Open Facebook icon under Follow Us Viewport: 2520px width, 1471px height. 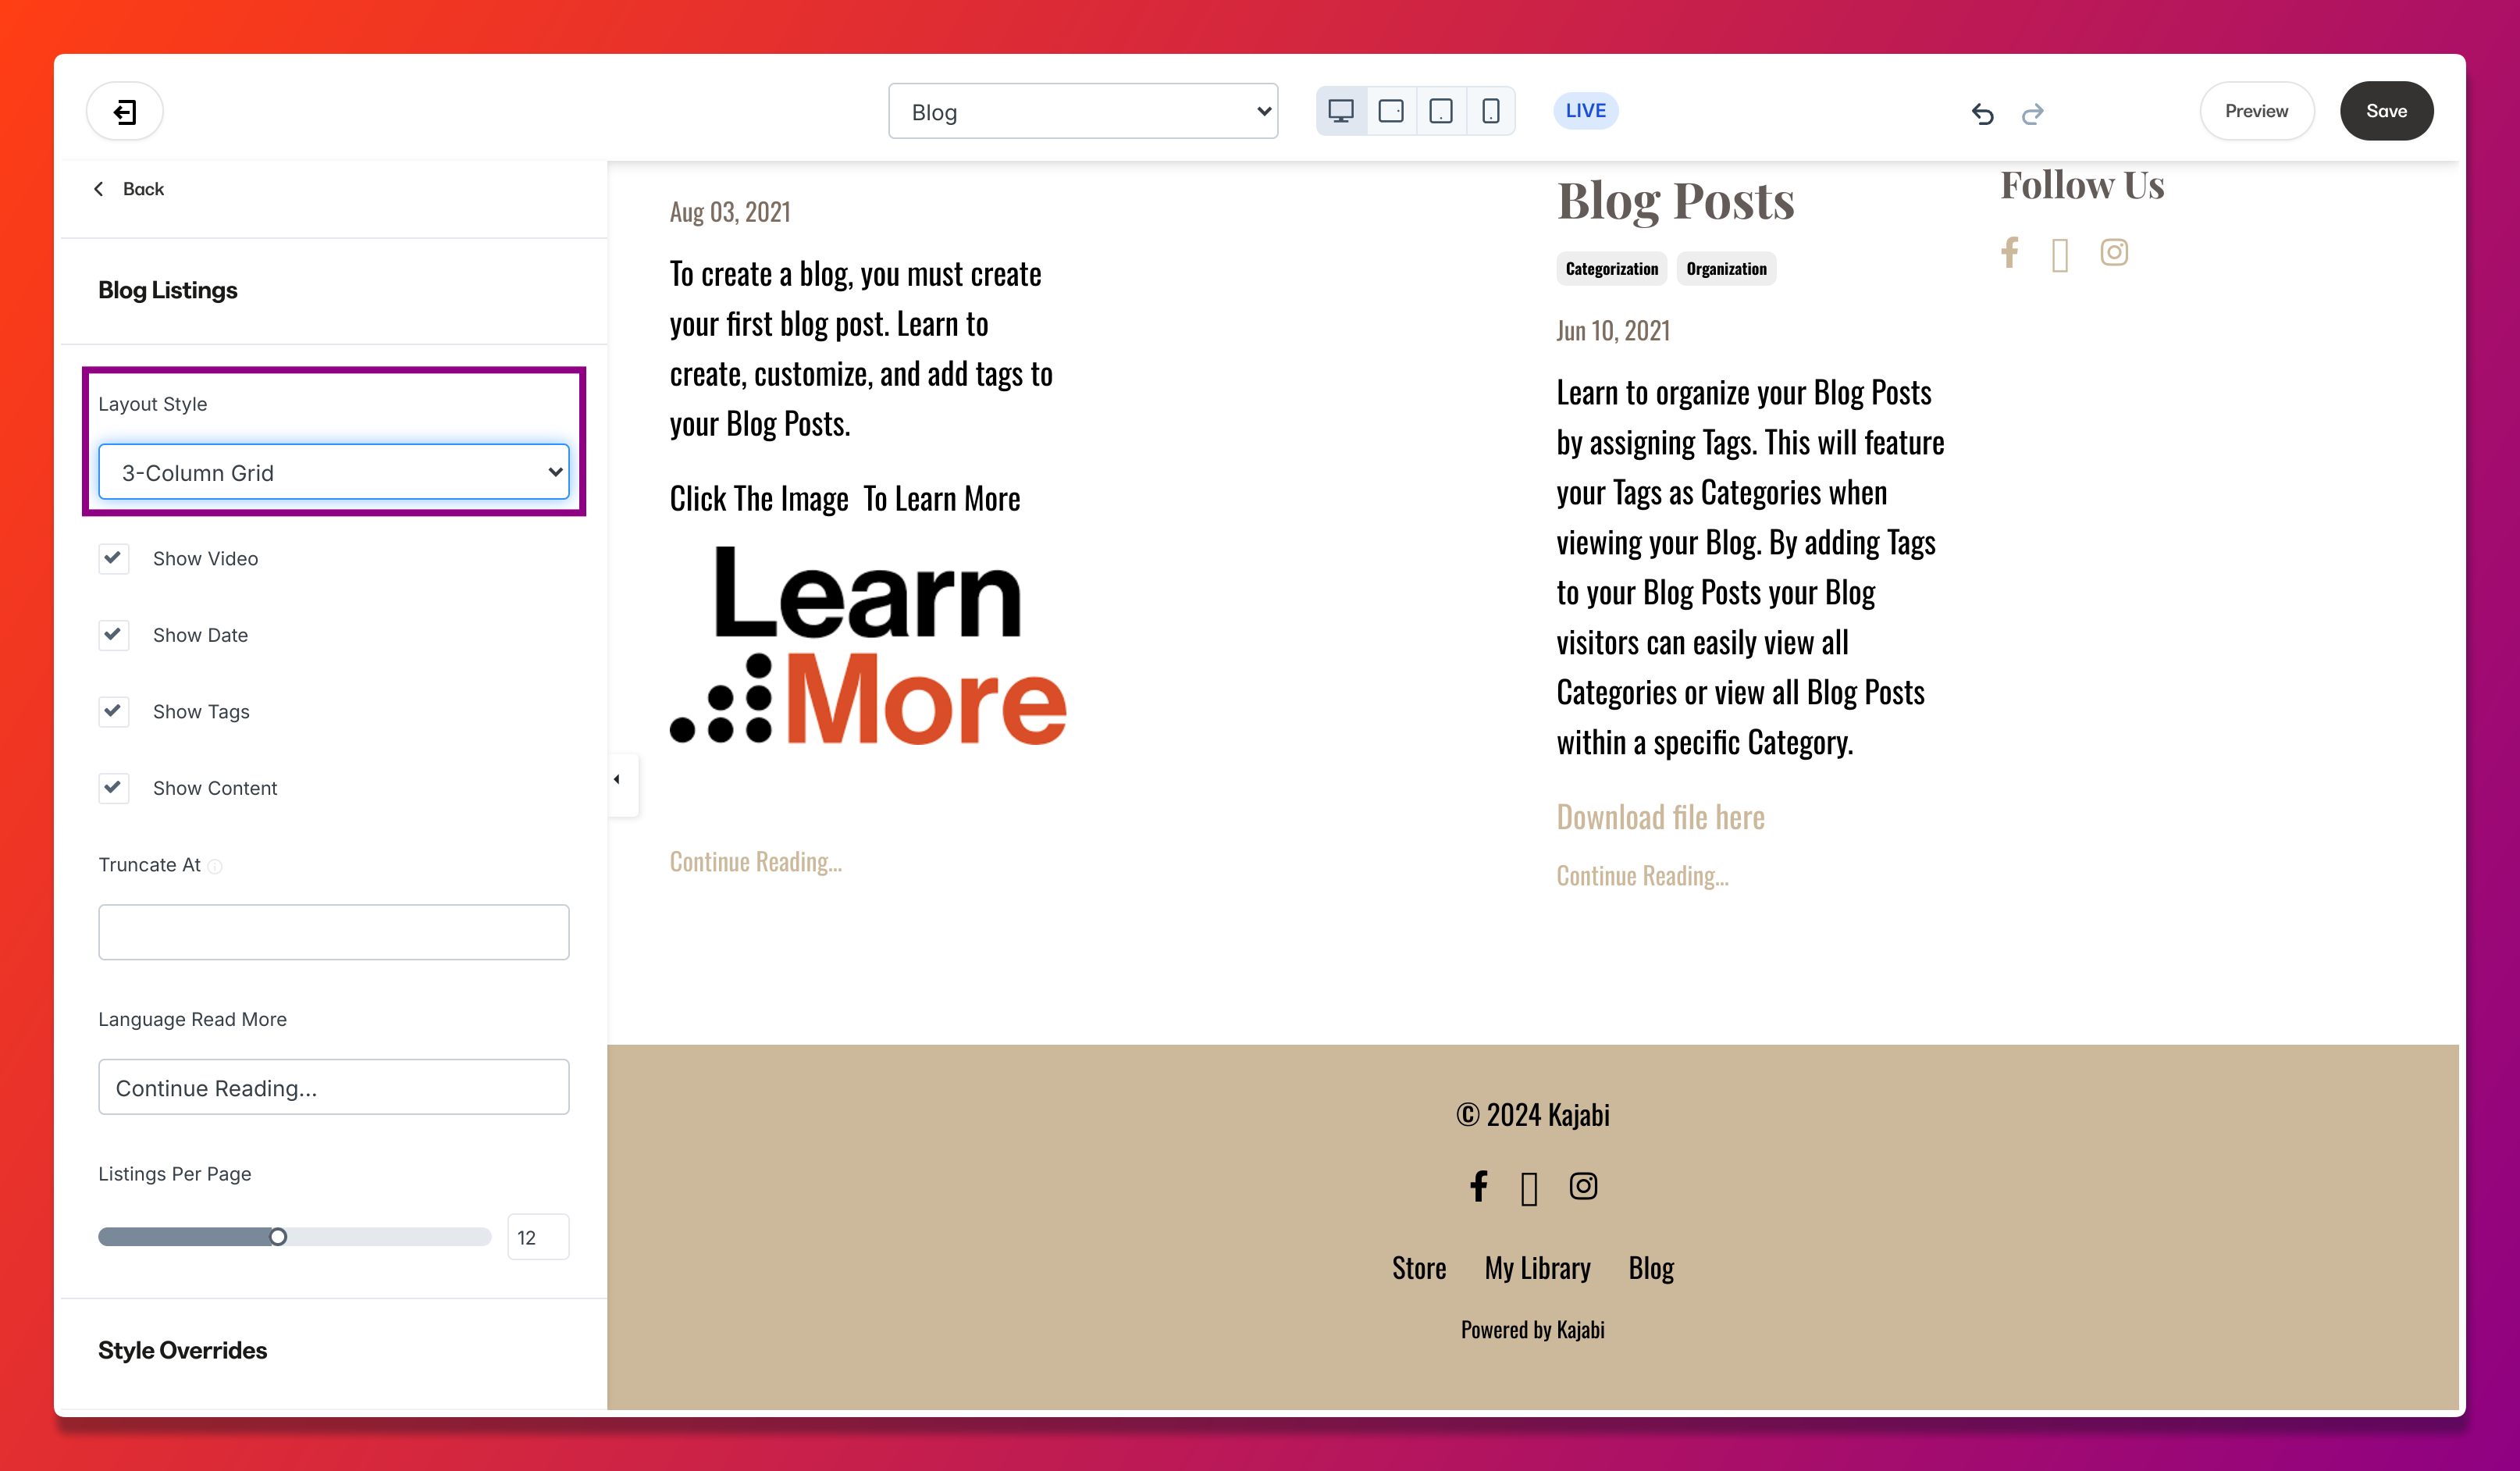tap(2009, 253)
